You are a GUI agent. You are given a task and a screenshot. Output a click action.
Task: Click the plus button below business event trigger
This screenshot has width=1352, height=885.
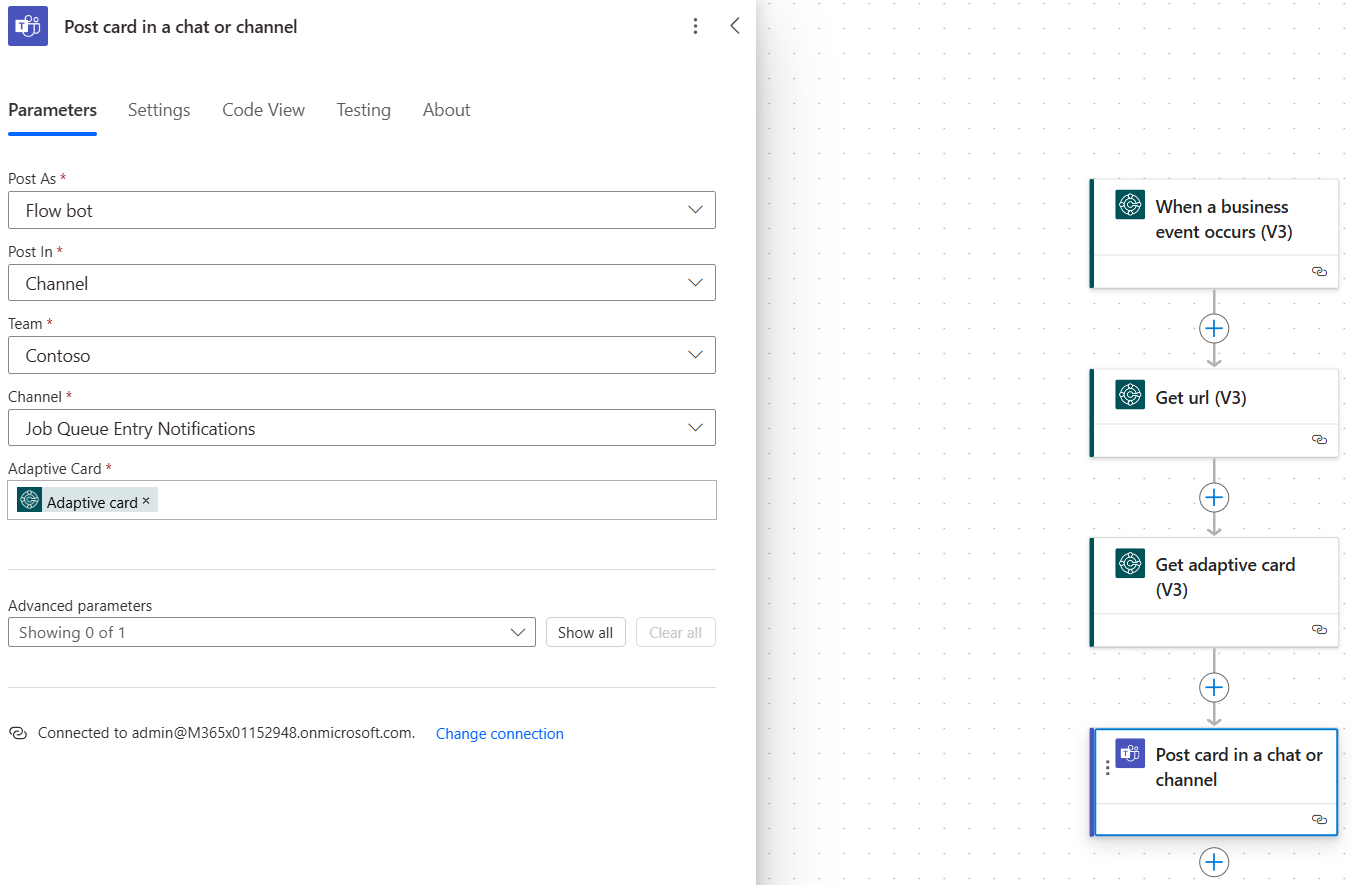pyautogui.click(x=1214, y=328)
